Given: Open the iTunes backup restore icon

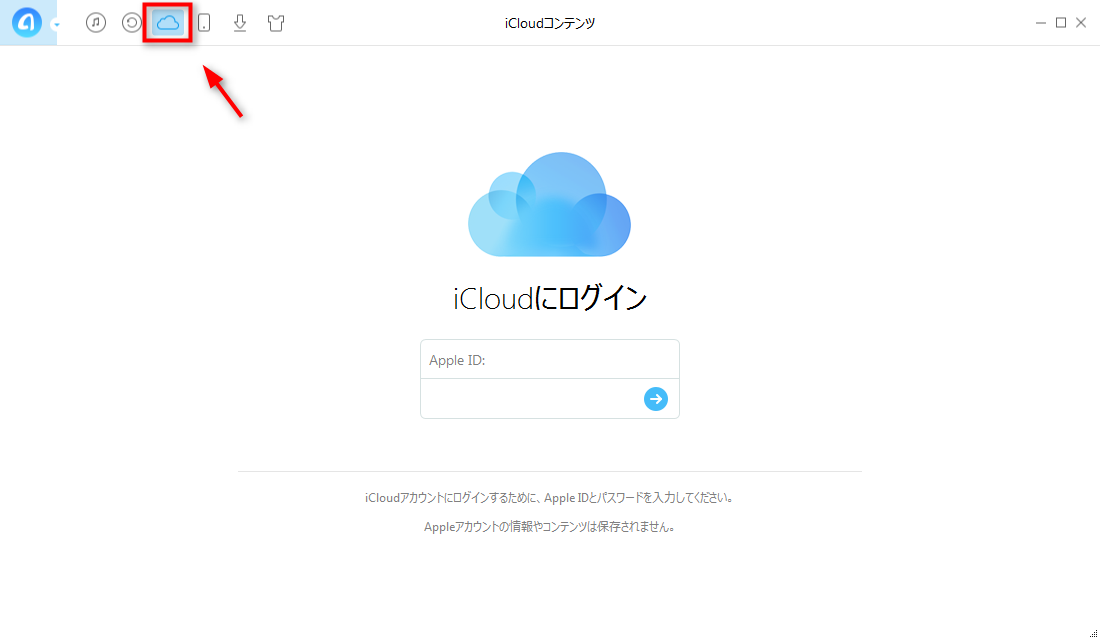Looking at the screenshot, I should click(x=131, y=22).
